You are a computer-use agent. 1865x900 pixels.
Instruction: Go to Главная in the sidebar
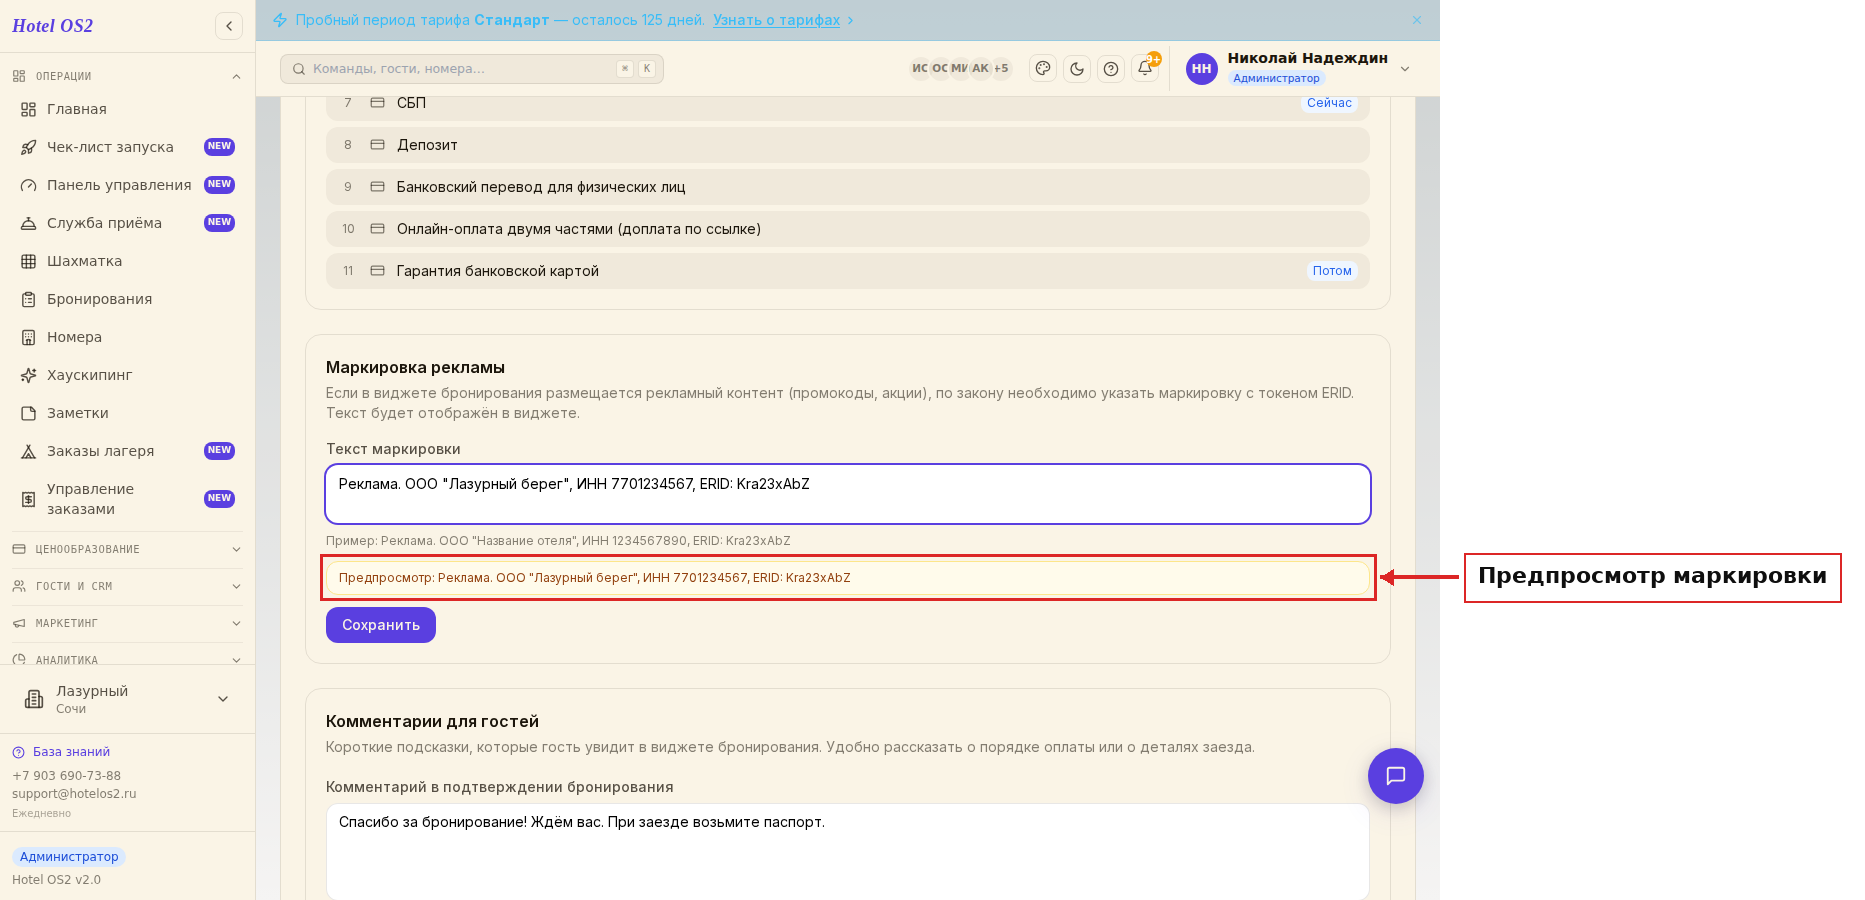pyautogui.click(x=127, y=109)
